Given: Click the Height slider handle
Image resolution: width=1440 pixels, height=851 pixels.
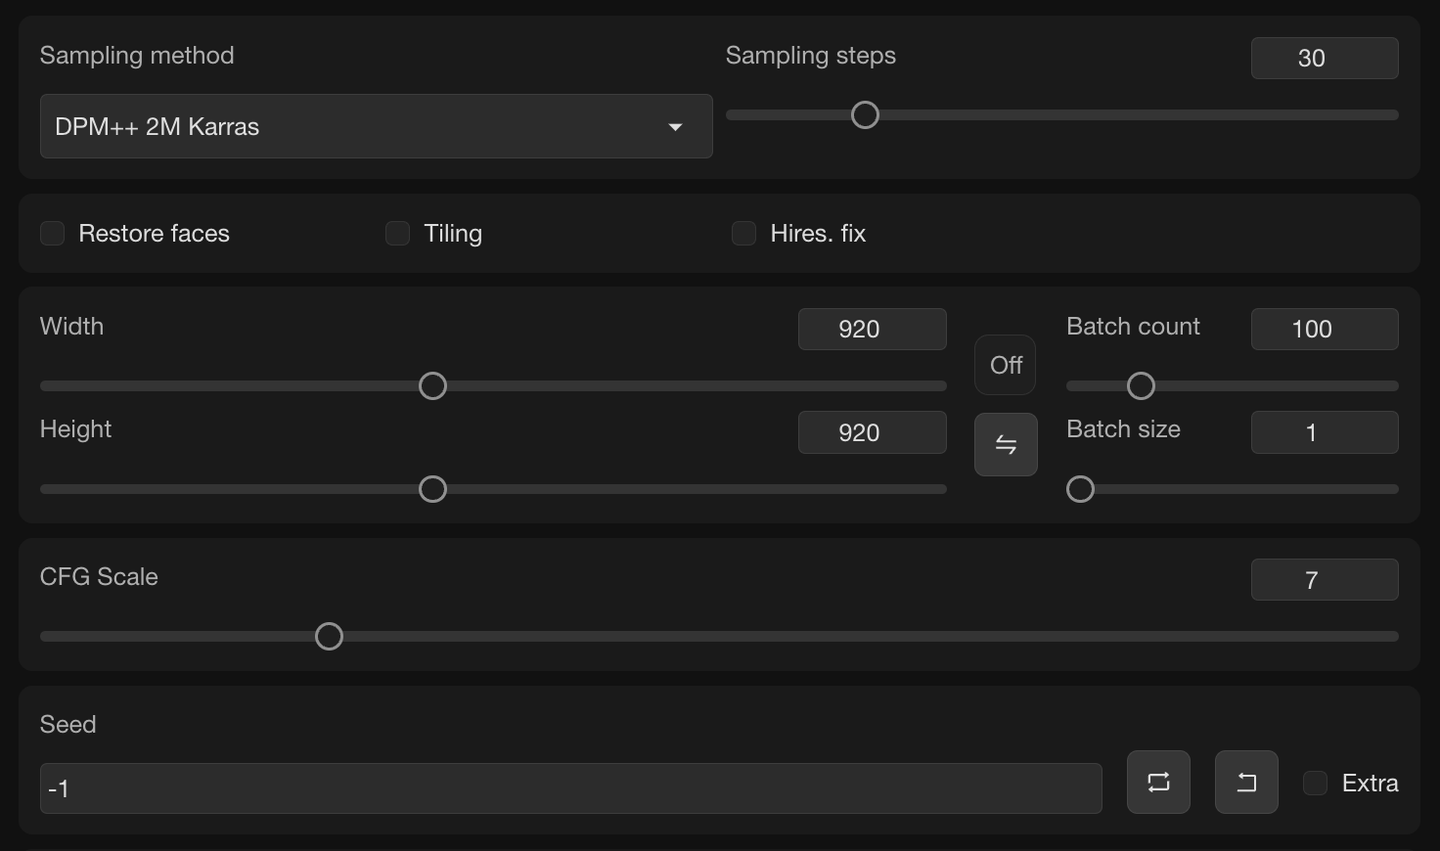Looking at the screenshot, I should tap(432, 489).
